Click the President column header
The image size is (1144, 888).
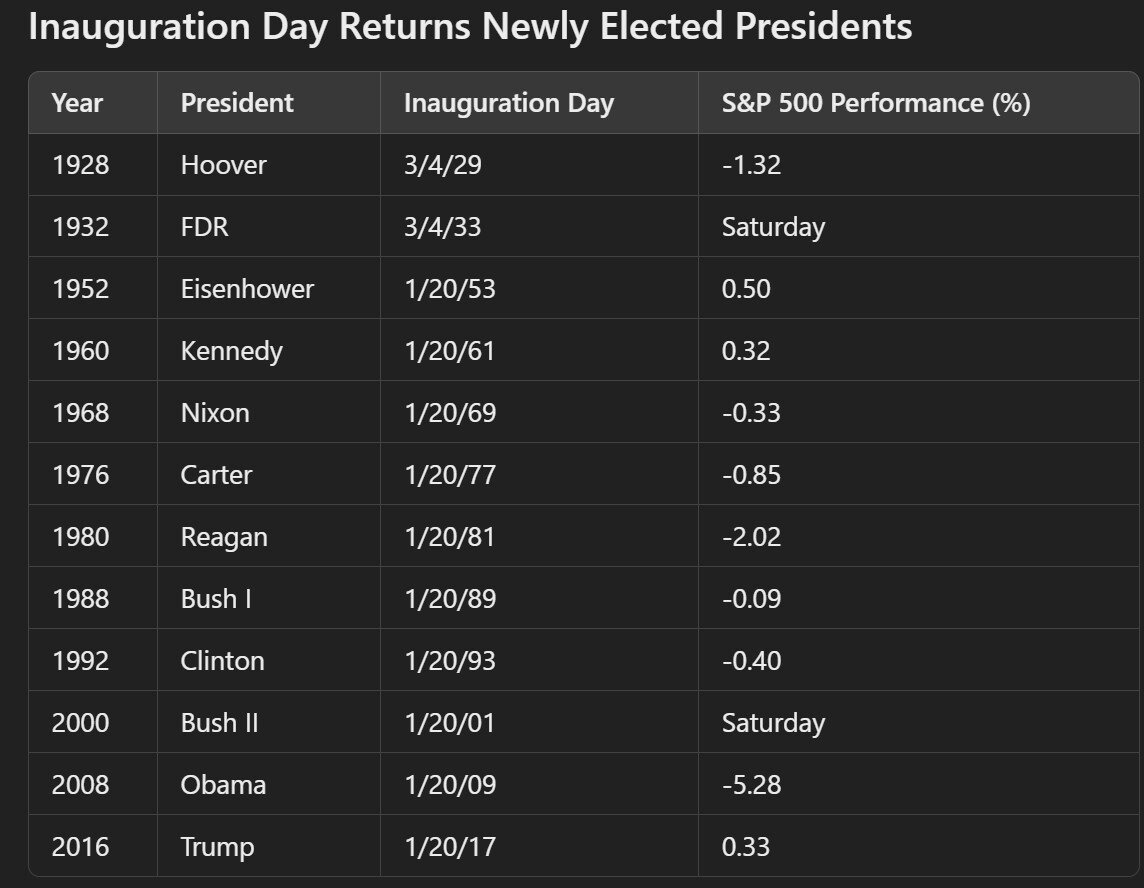click(237, 103)
